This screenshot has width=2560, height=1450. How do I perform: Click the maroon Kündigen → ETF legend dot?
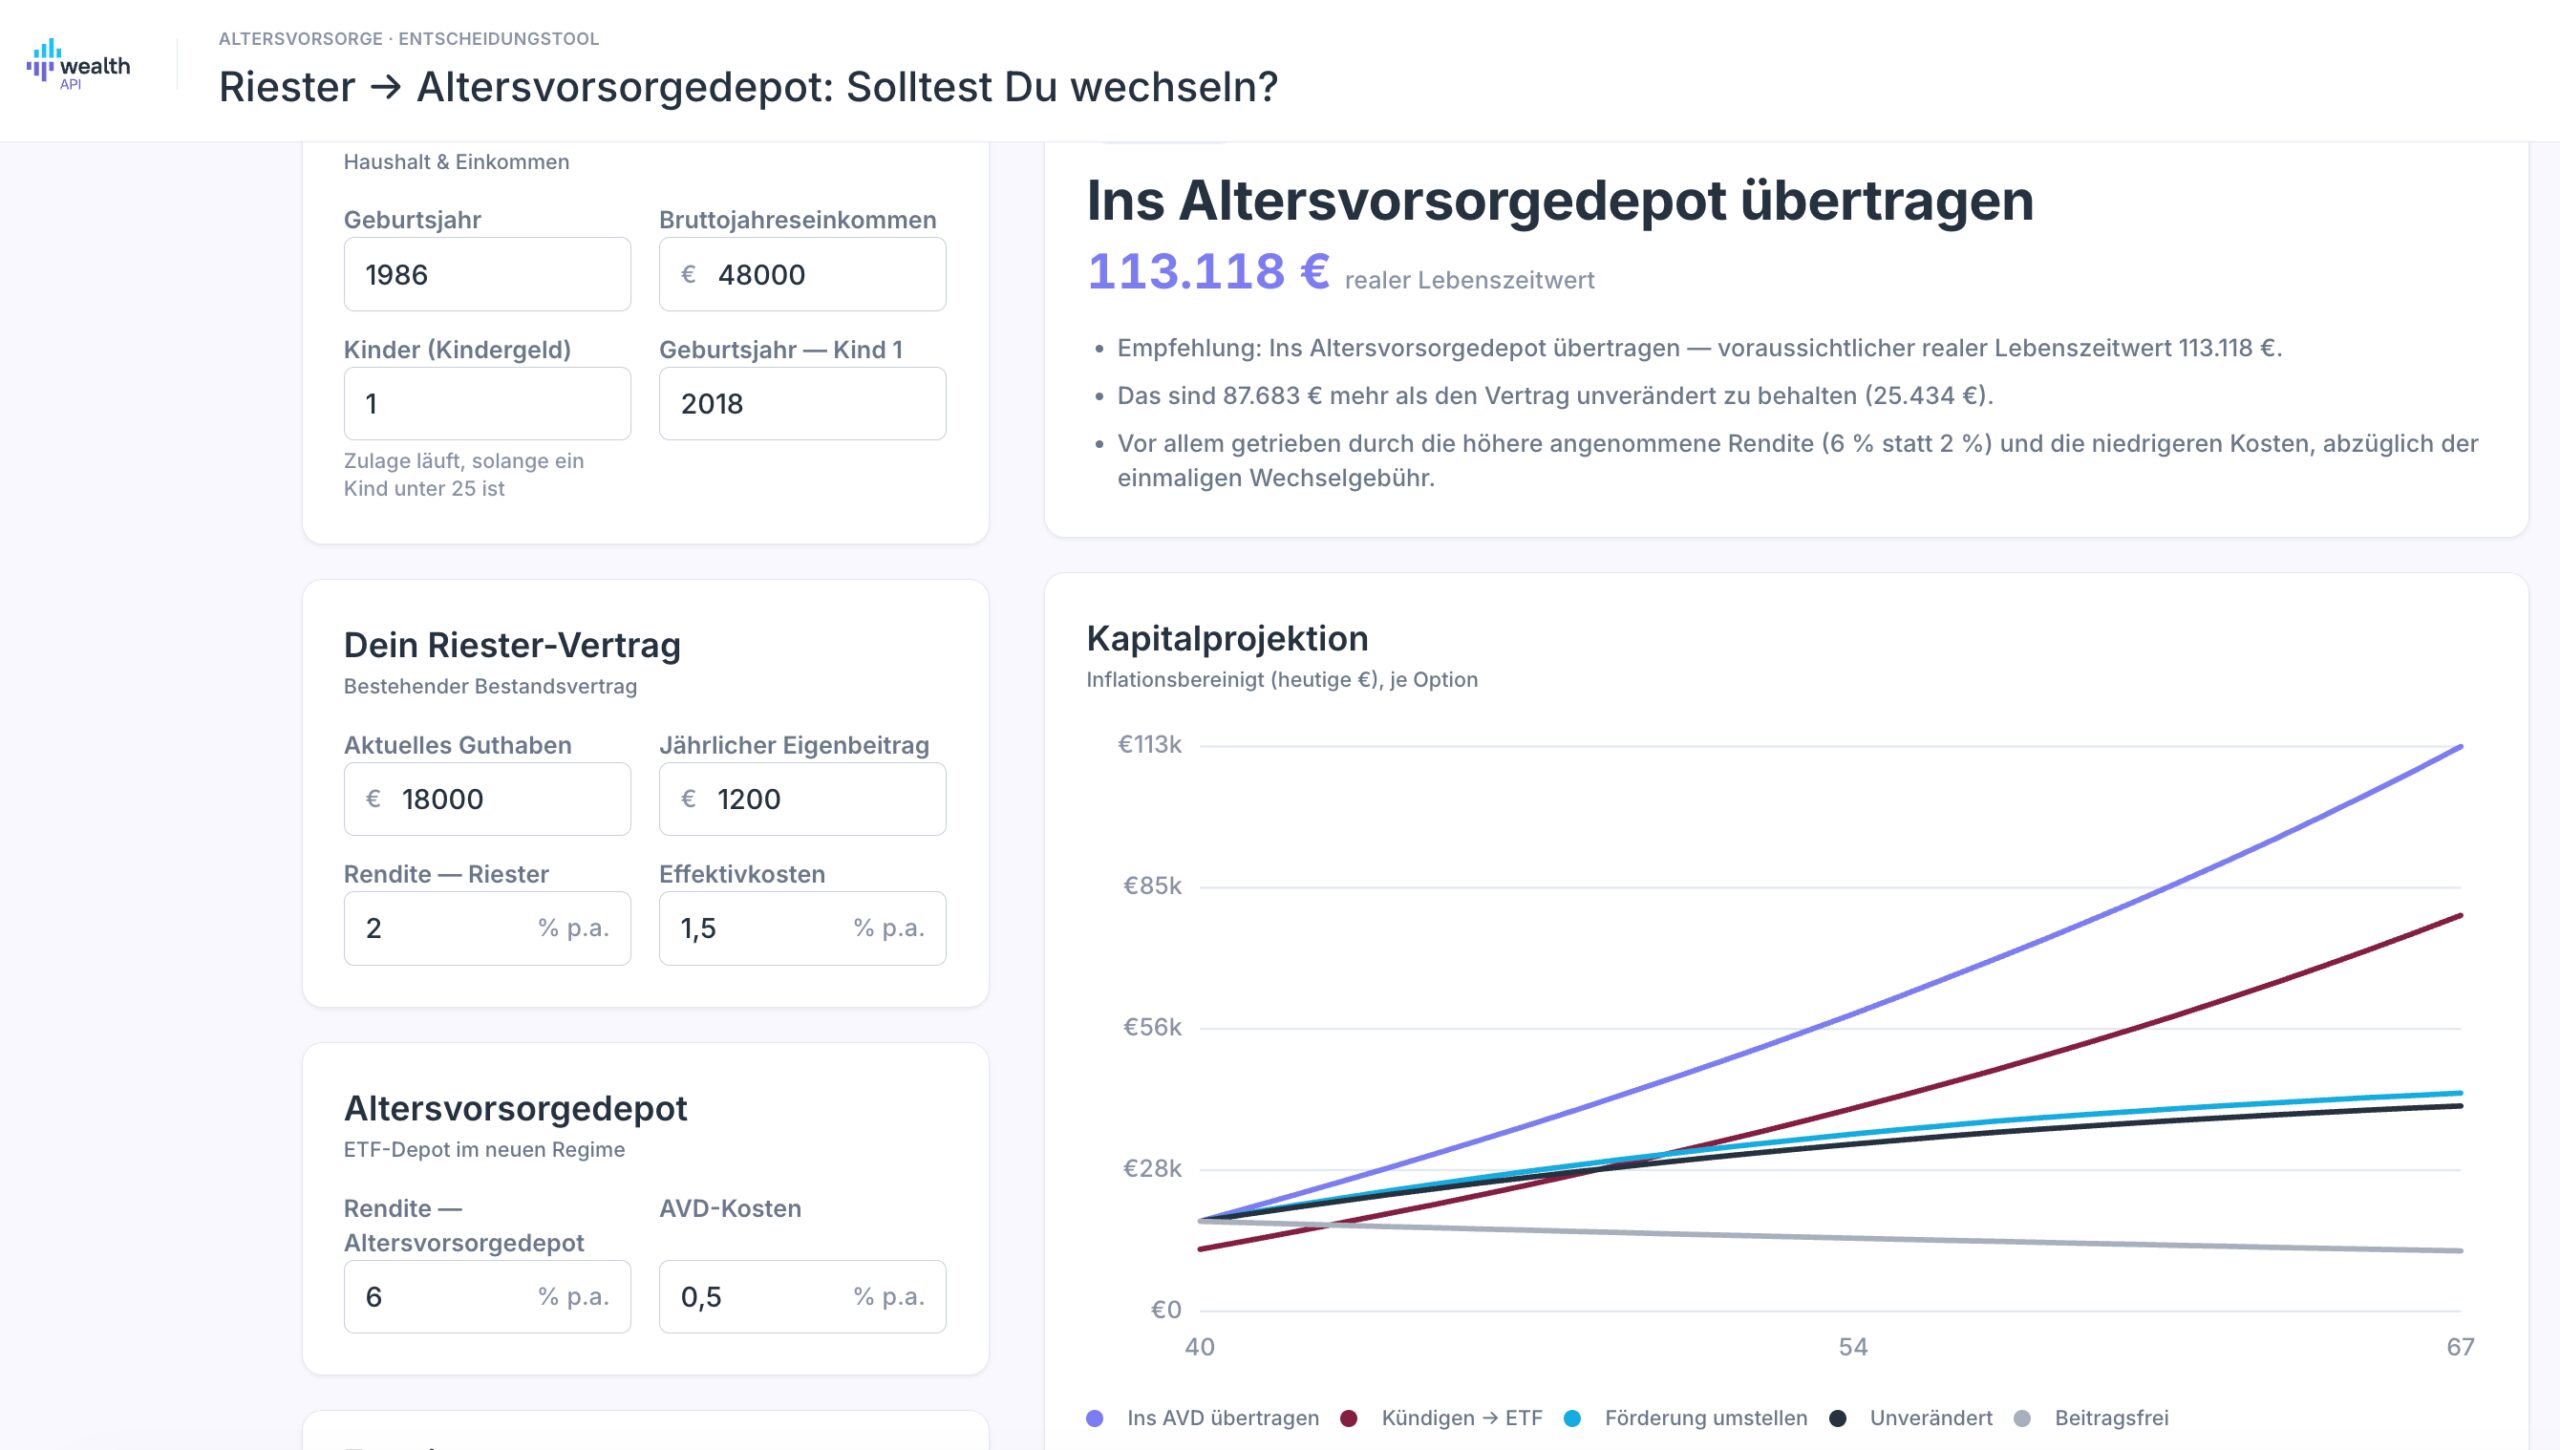coord(1349,1418)
